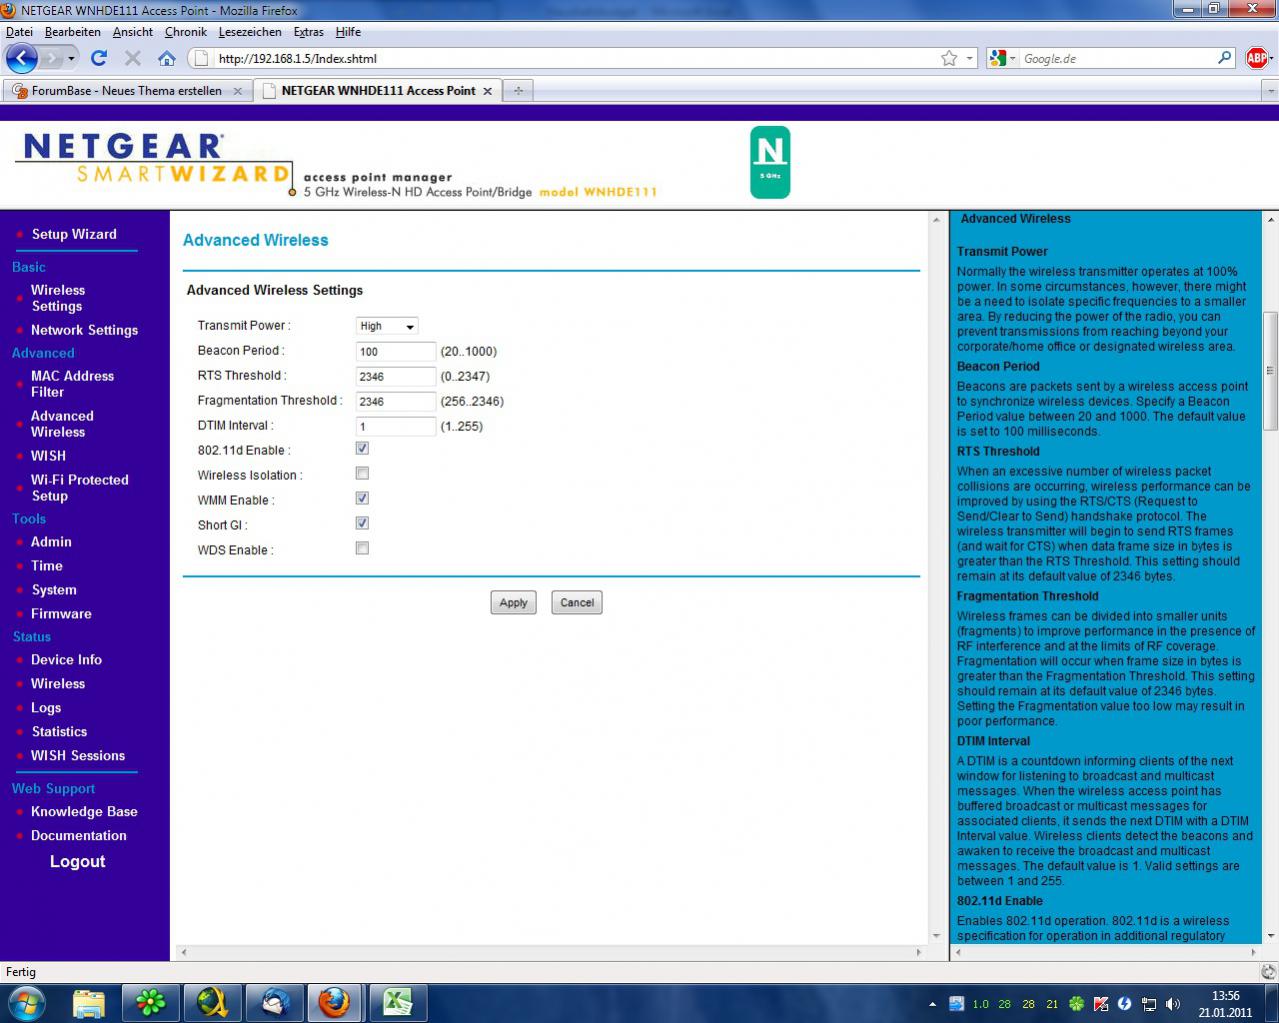The width and height of the screenshot is (1279, 1023).
Task: Open the Adblock Plus ABP icon
Action: click(1257, 58)
